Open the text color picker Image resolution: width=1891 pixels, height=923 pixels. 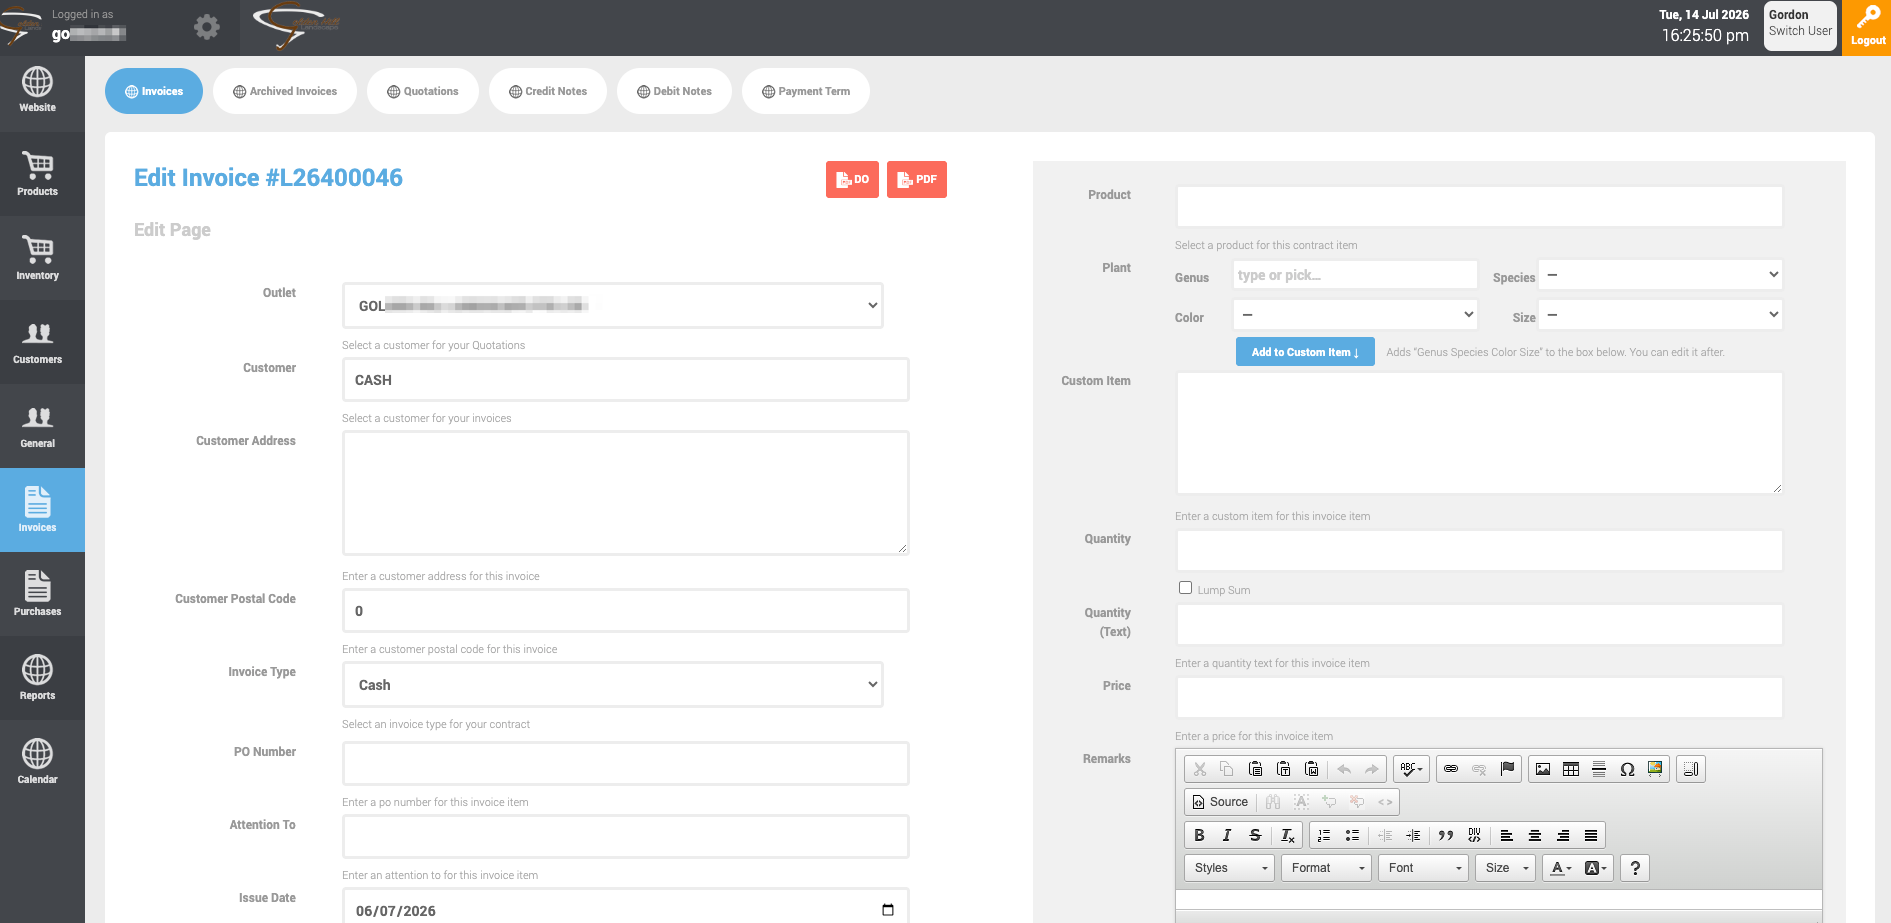tap(1561, 868)
